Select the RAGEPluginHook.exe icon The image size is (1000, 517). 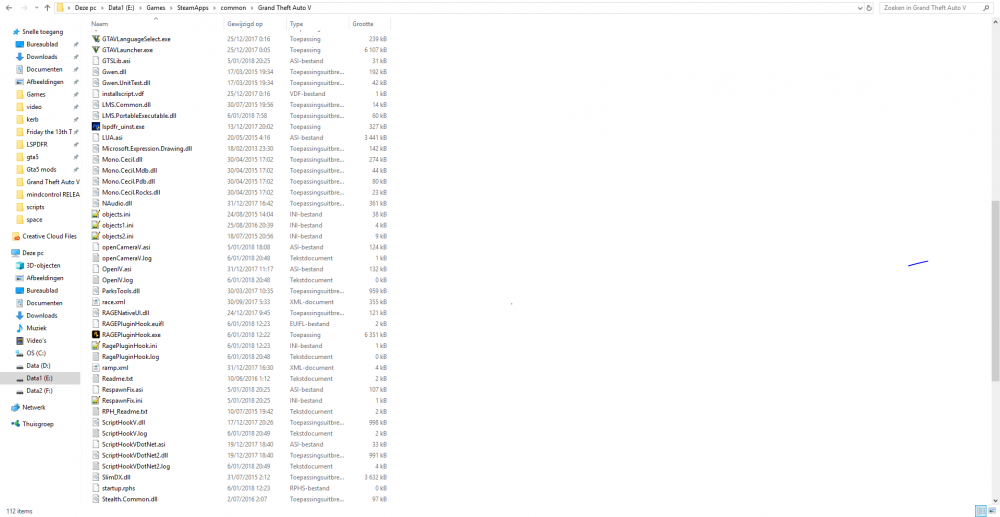pyautogui.click(x=96, y=335)
